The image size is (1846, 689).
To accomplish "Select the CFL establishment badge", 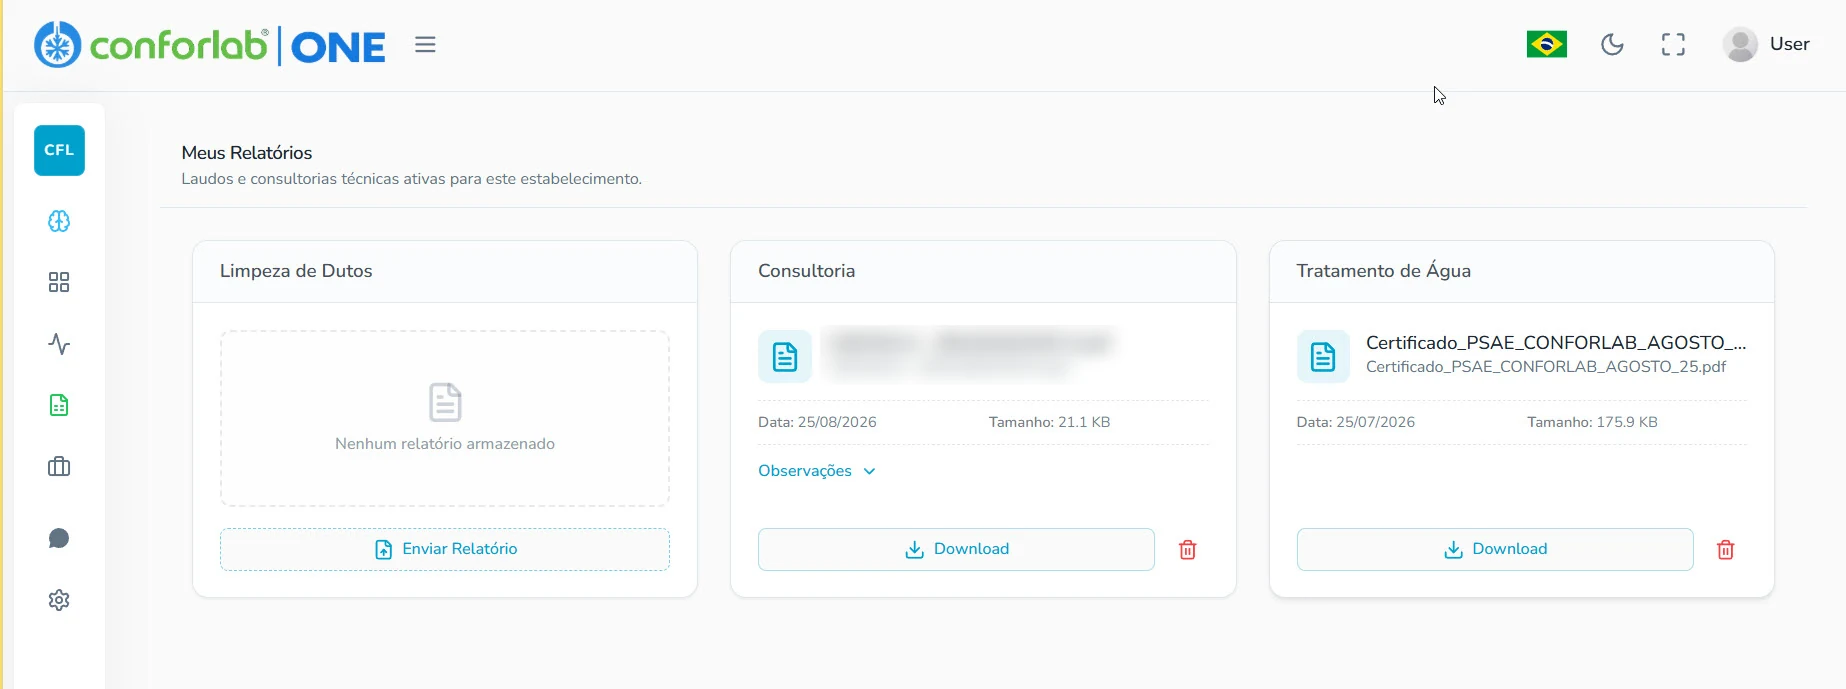I will pos(59,150).
